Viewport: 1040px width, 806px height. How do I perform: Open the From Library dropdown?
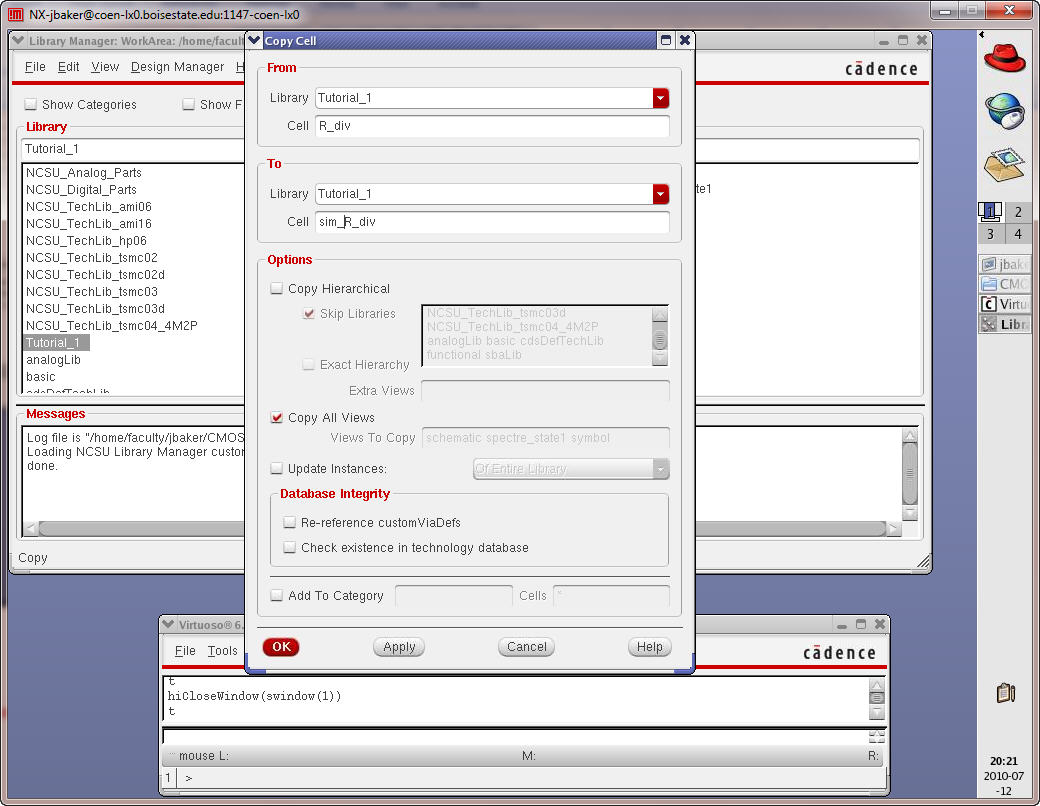pyautogui.click(x=660, y=98)
